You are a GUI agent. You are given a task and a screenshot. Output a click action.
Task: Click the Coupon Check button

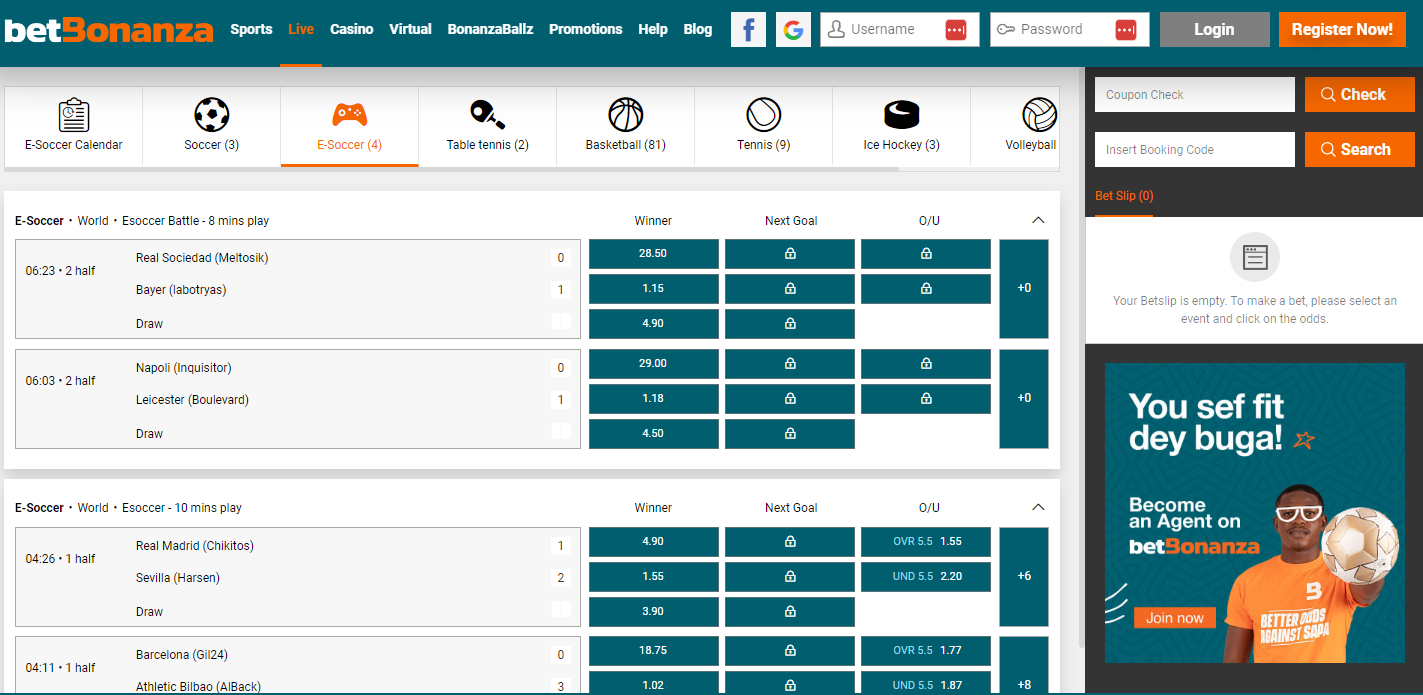(x=1359, y=95)
